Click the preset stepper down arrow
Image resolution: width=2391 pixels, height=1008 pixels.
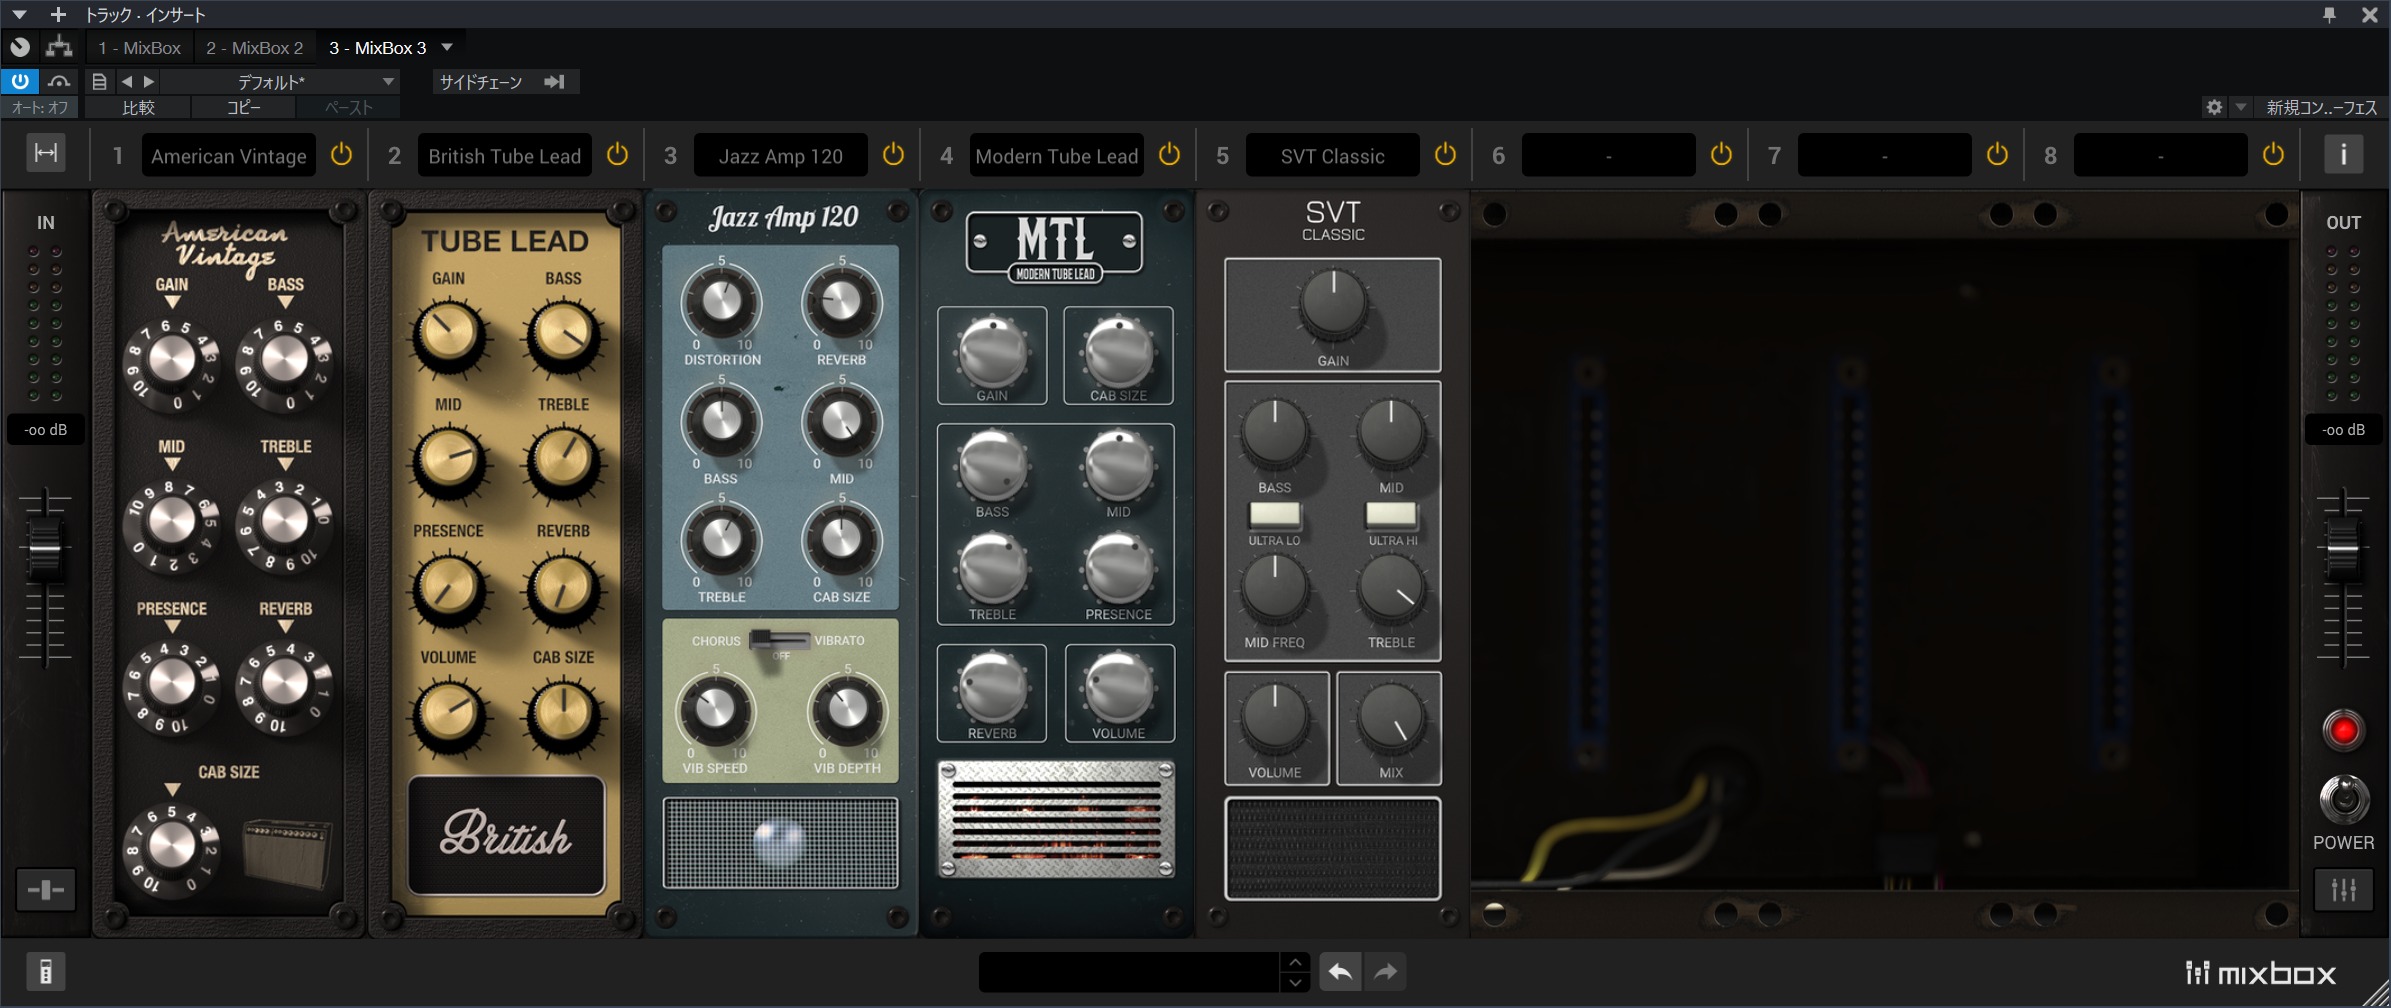[1295, 982]
